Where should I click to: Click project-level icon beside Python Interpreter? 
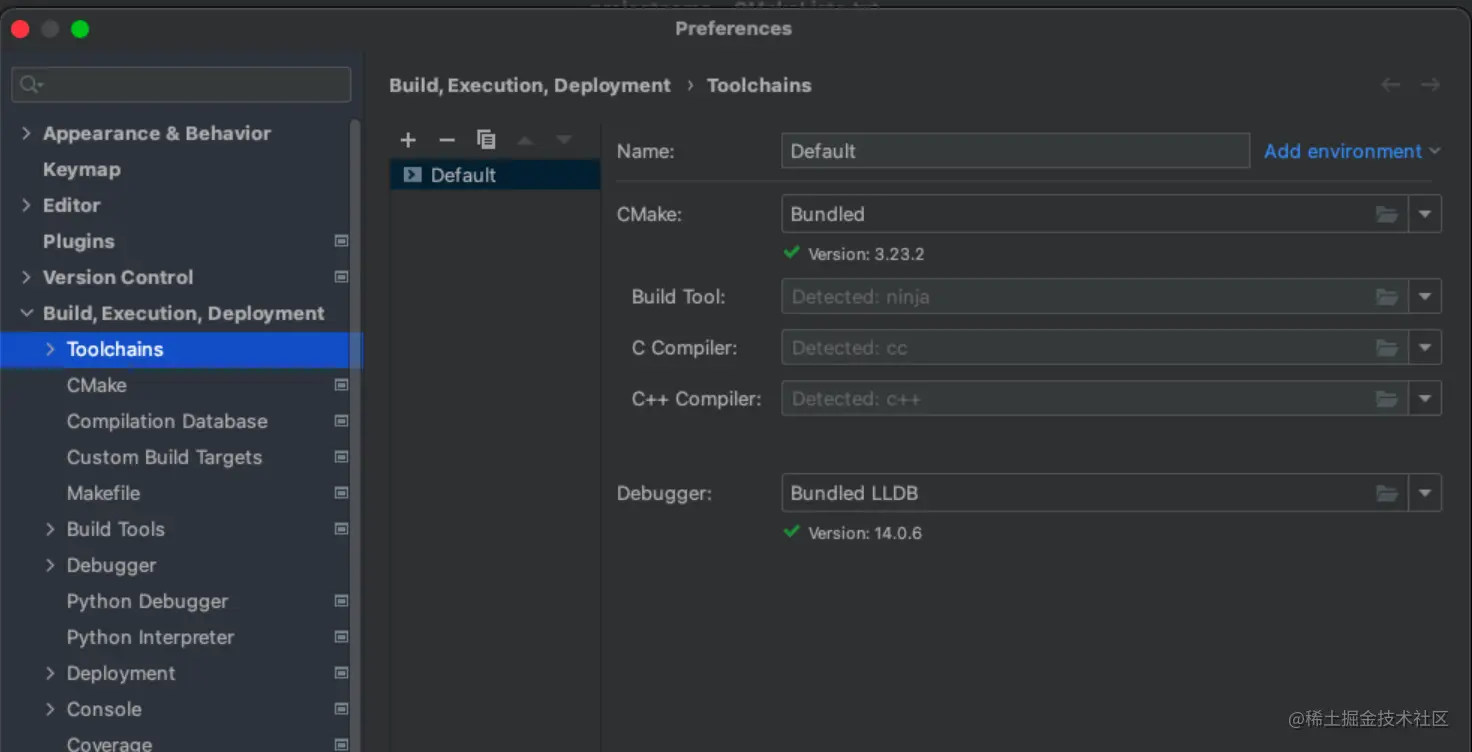pyautogui.click(x=341, y=637)
